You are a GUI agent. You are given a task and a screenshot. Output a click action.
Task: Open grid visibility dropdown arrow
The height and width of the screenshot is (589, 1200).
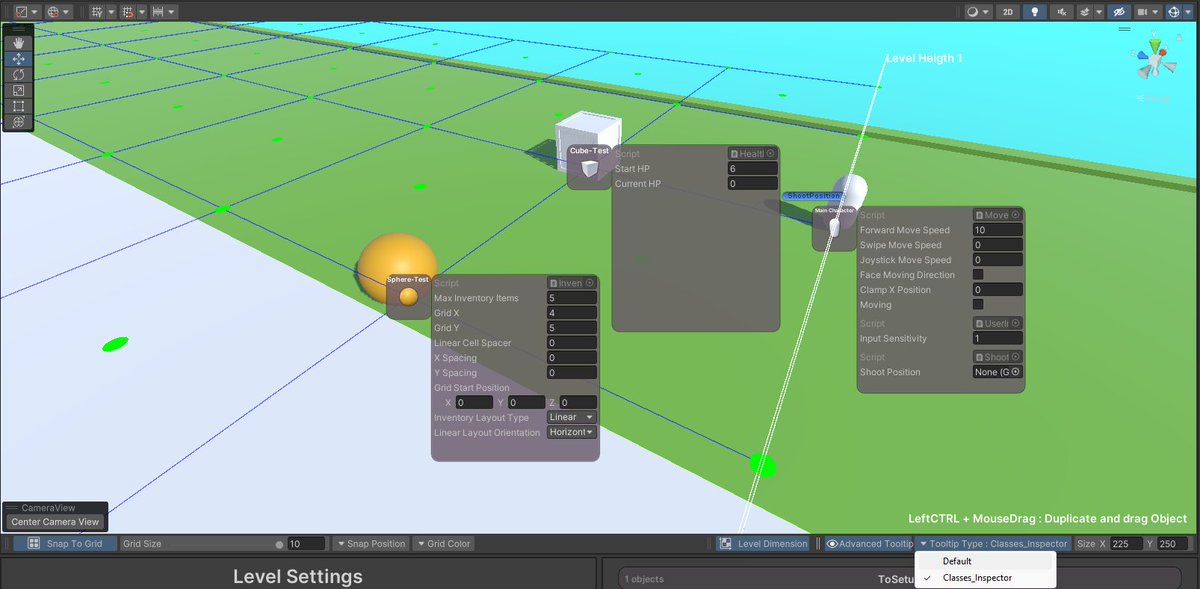pyautogui.click(x=111, y=12)
